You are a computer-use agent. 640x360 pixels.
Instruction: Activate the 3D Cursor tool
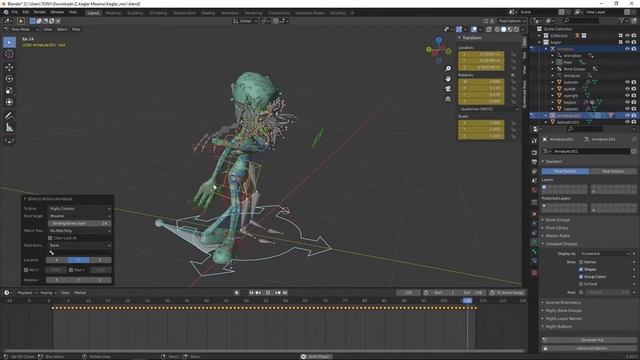[9, 54]
